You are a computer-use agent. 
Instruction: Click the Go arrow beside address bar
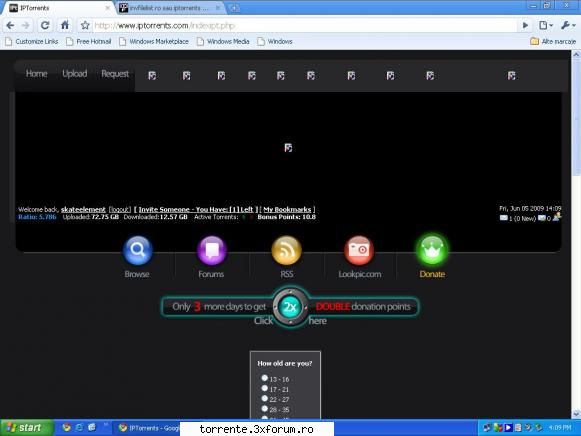click(x=525, y=26)
